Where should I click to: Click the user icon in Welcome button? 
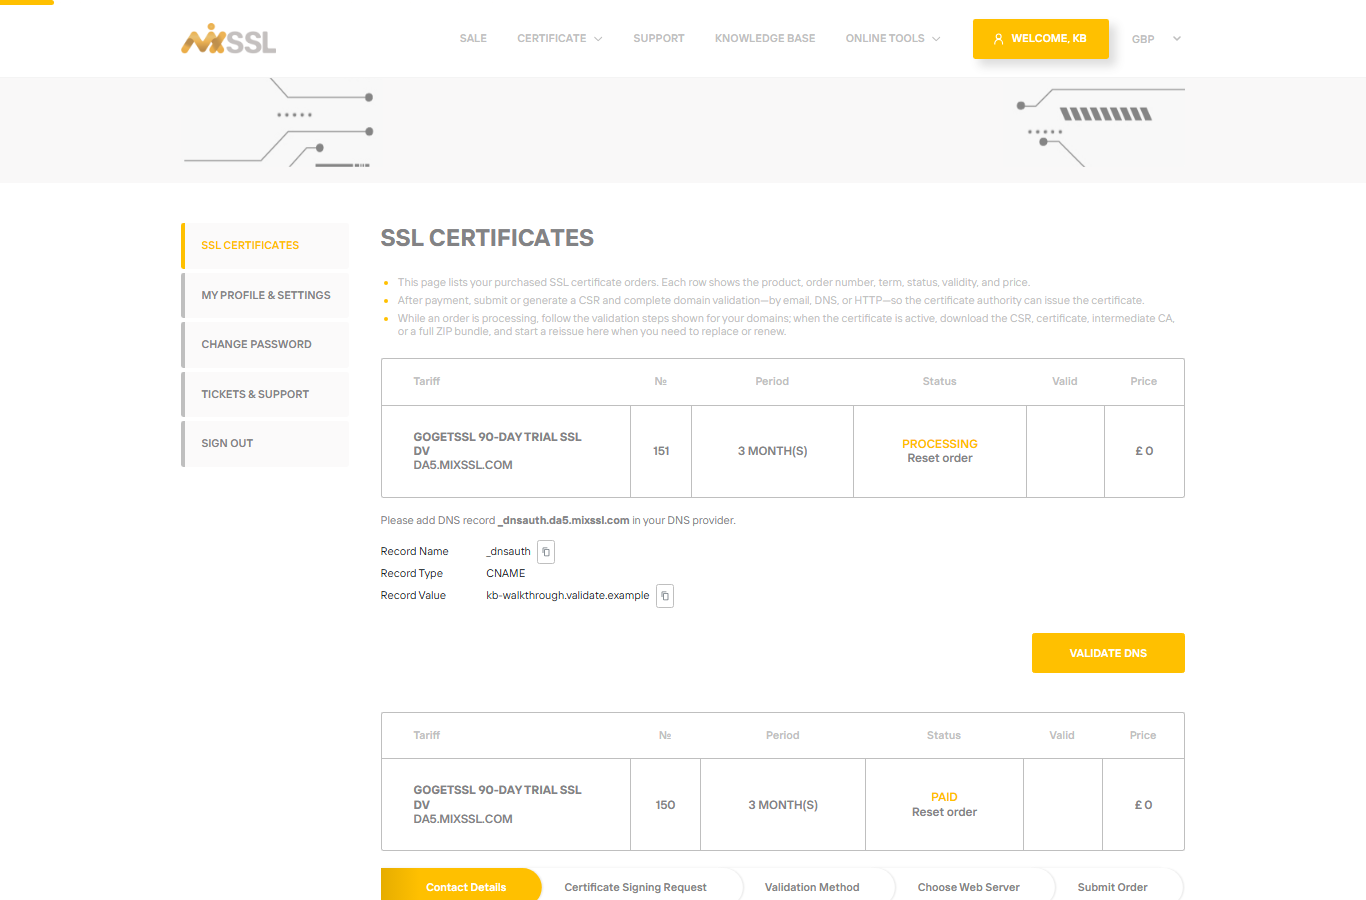pos(998,39)
